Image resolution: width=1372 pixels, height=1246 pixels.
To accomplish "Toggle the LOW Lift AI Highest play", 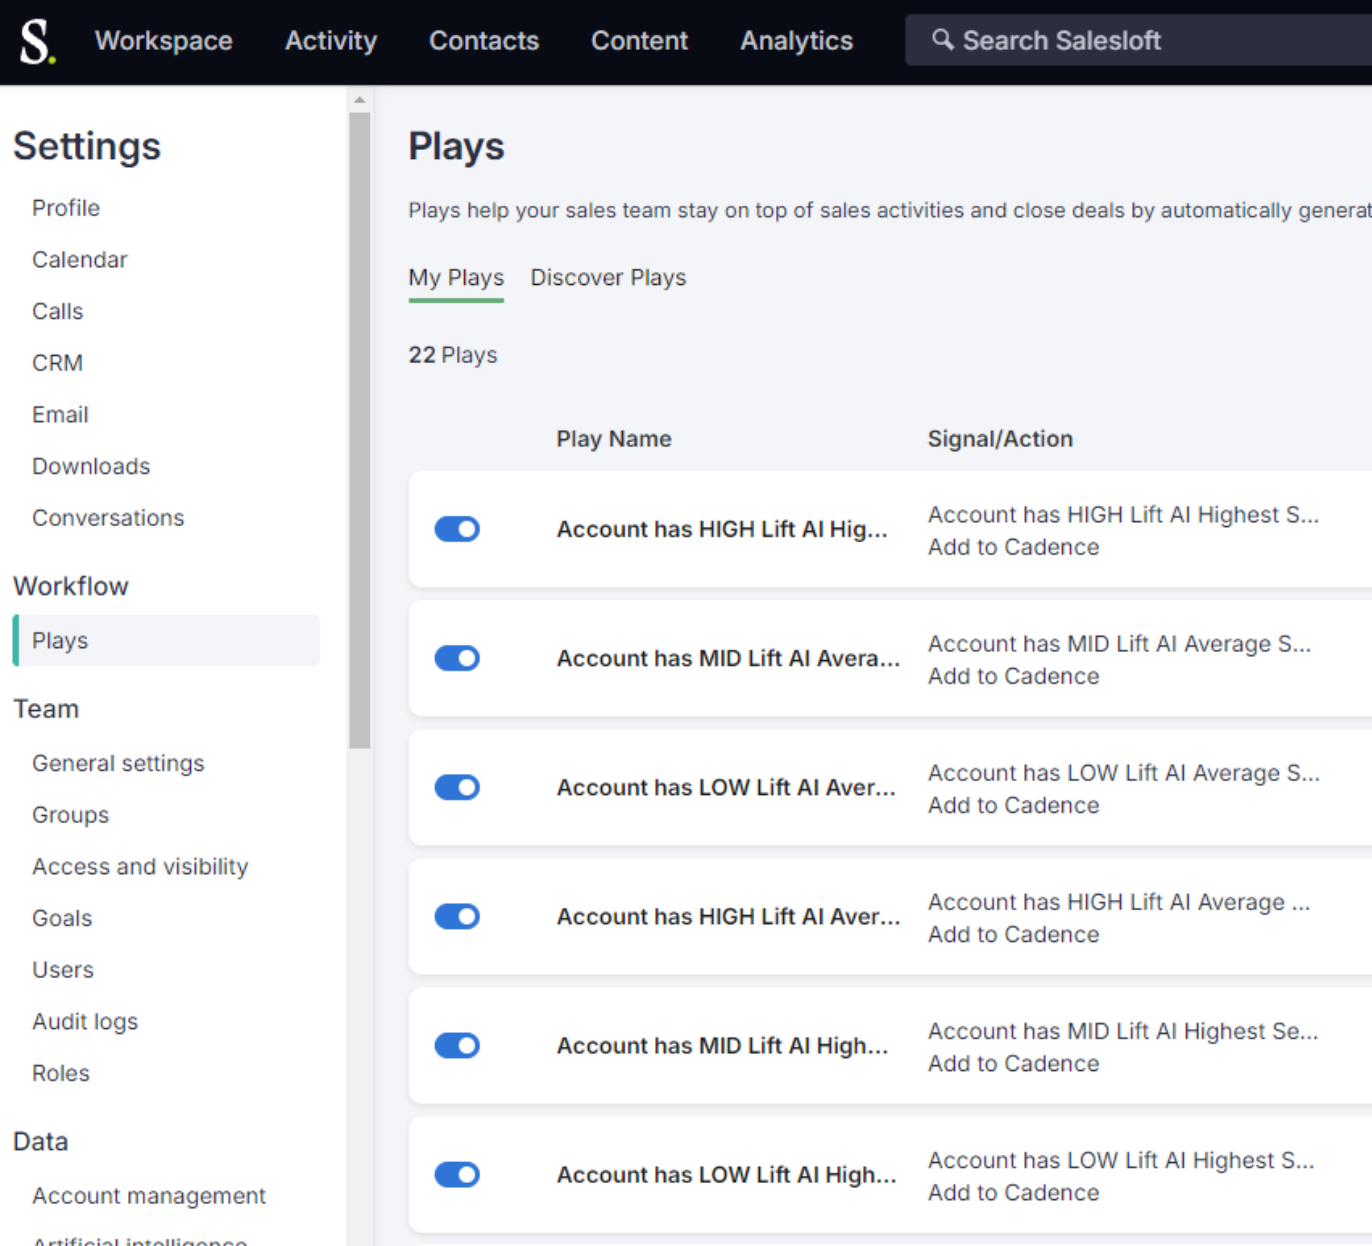I will click(457, 1174).
